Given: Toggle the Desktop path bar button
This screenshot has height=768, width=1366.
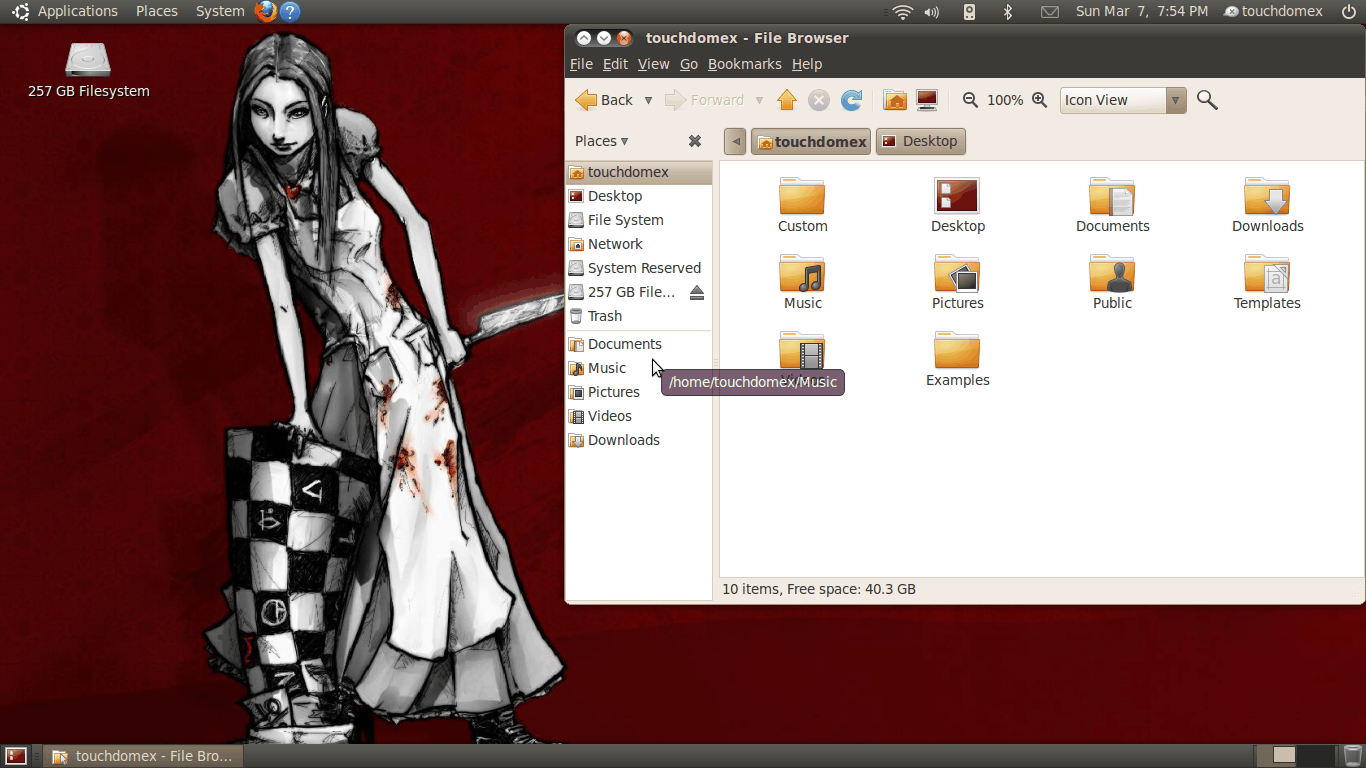Looking at the screenshot, I should tap(920, 142).
